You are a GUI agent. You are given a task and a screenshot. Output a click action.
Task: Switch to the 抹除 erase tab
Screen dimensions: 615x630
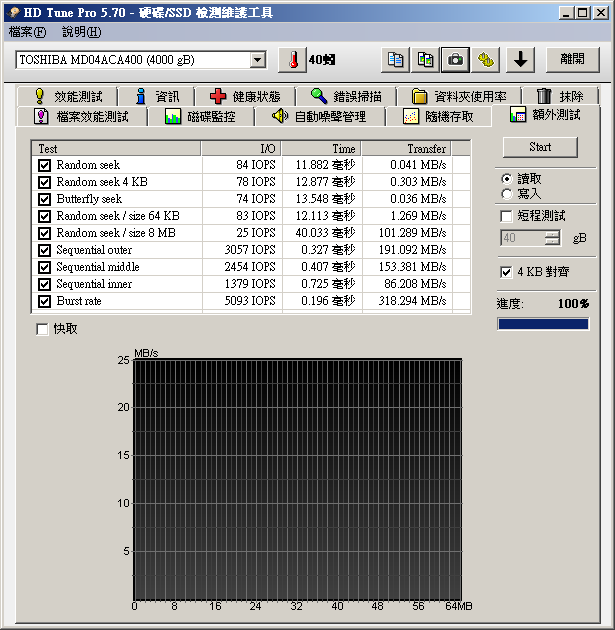(560, 96)
